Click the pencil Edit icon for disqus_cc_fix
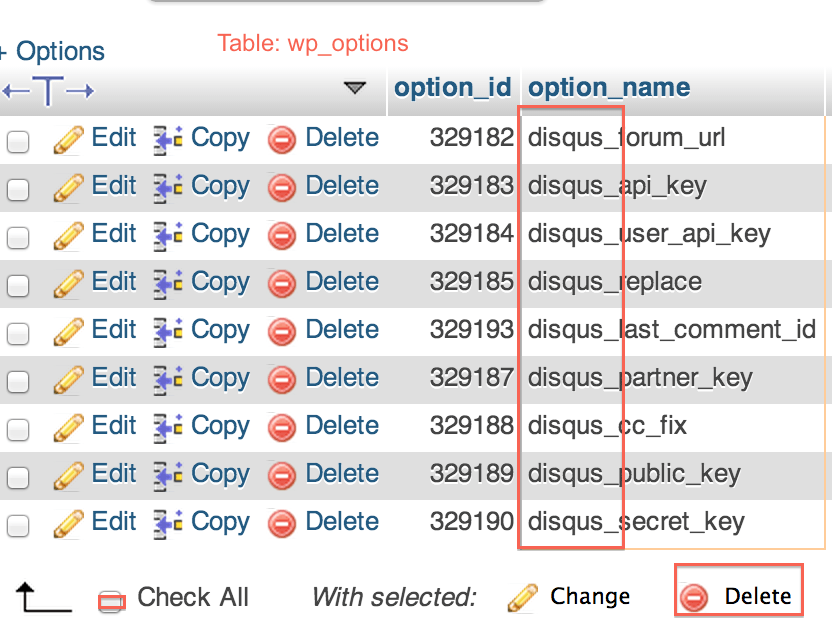Screen dimensions: 832x632 [68, 428]
